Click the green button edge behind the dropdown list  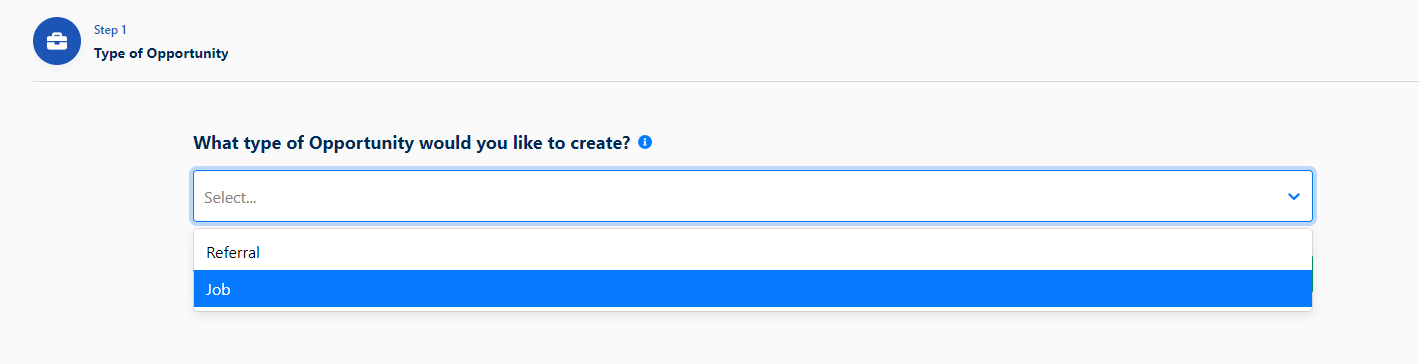(1312, 275)
